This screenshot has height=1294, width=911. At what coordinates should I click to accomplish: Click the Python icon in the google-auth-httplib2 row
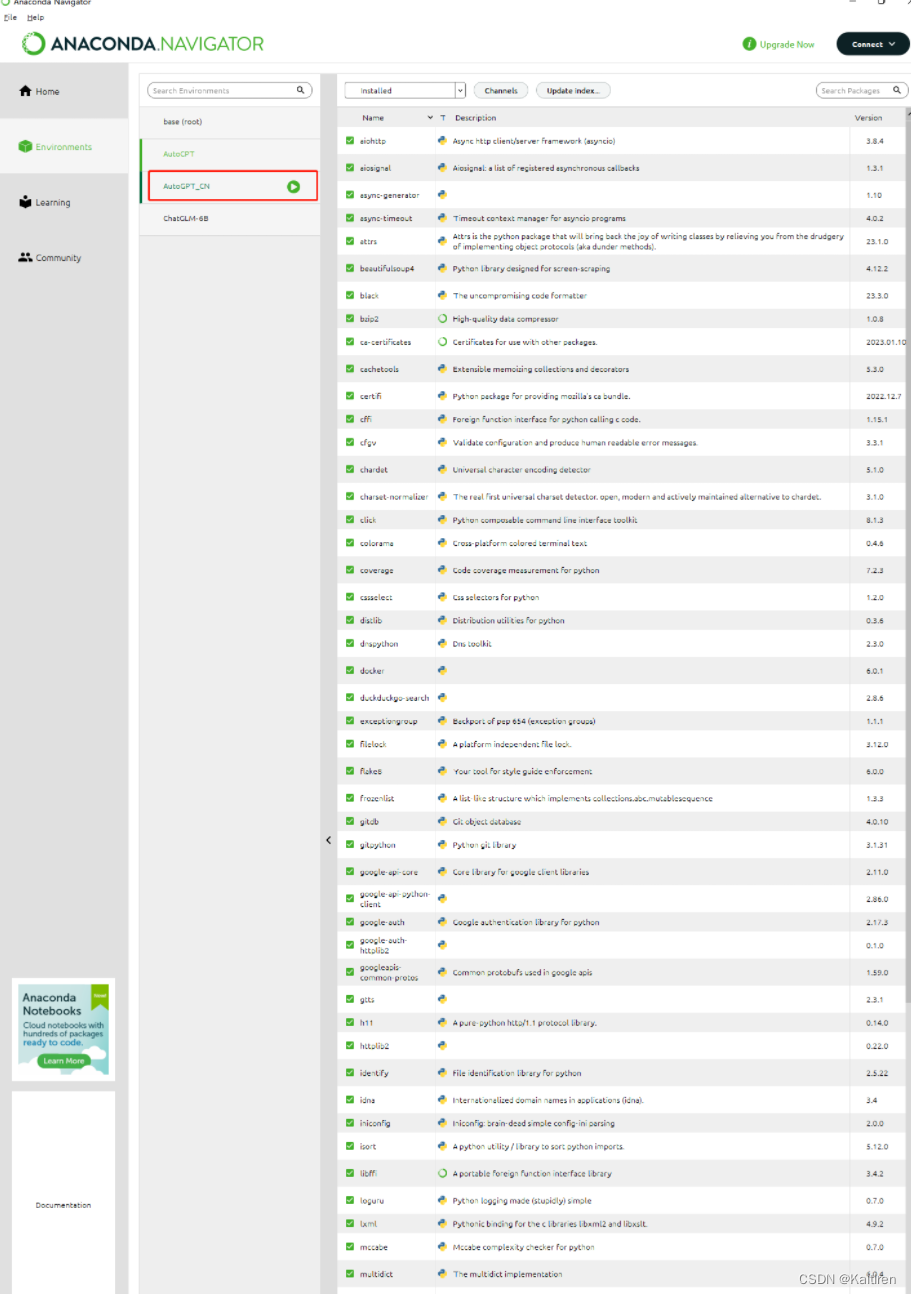coord(442,945)
